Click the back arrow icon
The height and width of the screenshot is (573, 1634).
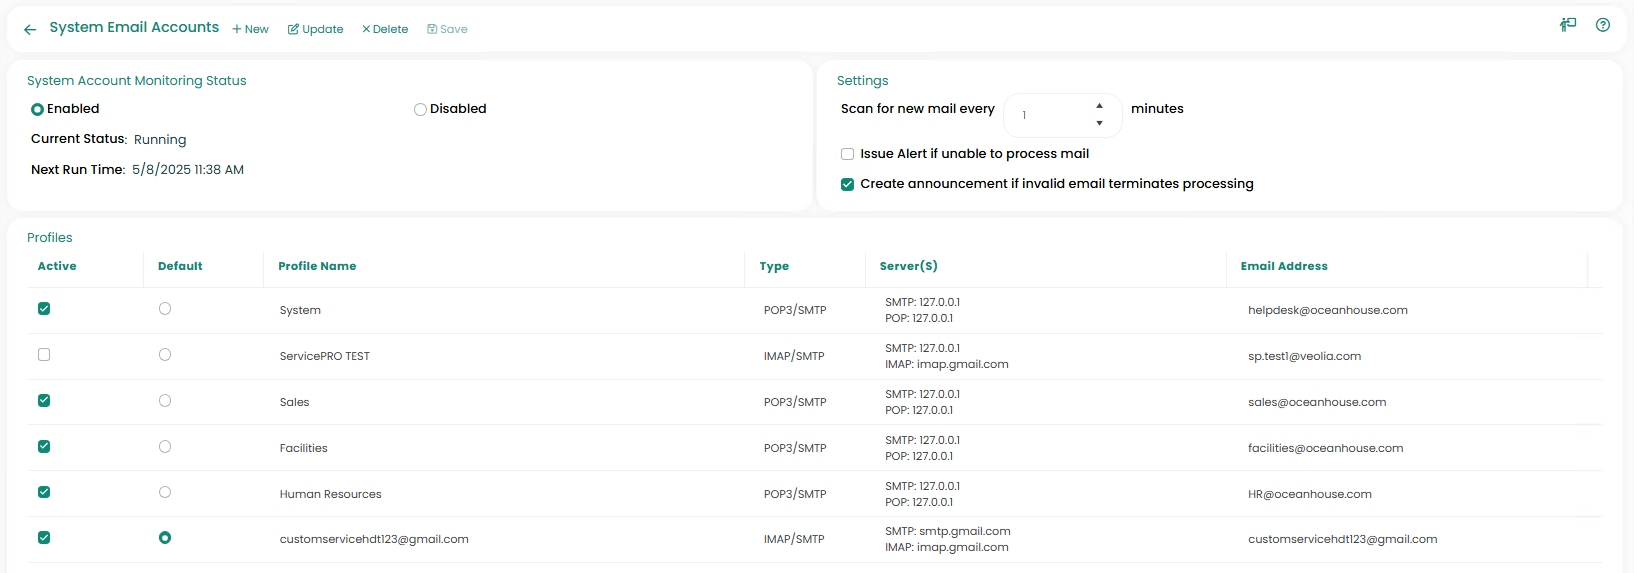(x=30, y=30)
